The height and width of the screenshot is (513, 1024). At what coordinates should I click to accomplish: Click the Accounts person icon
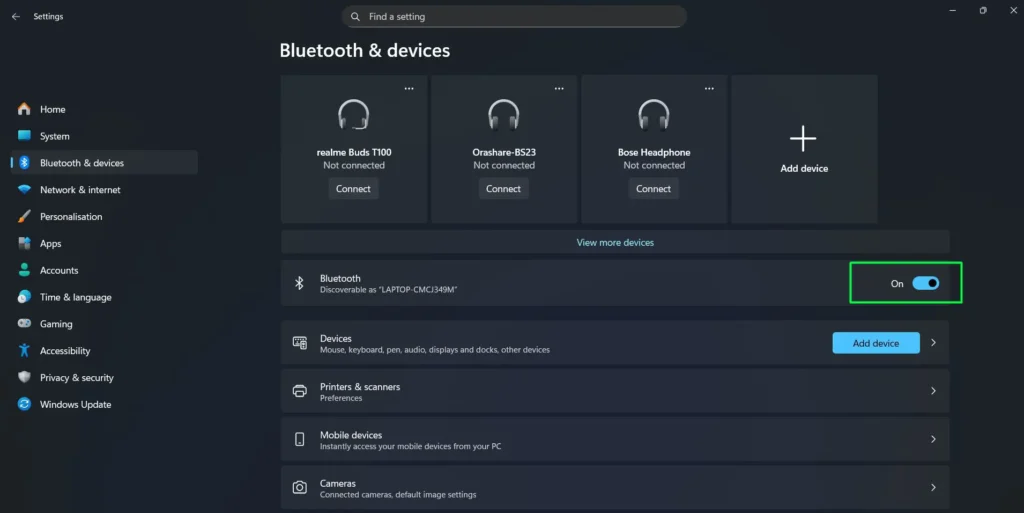24,270
